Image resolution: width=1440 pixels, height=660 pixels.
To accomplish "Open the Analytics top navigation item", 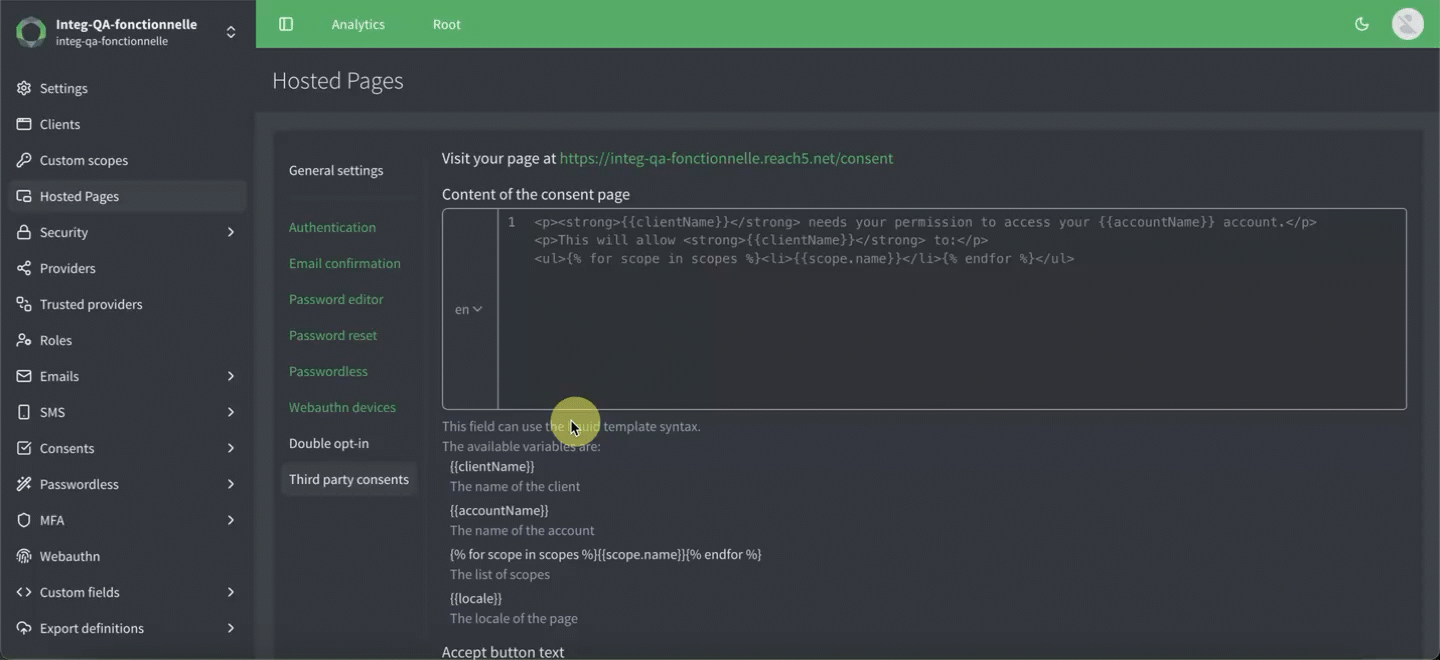I will pos(358,24).
